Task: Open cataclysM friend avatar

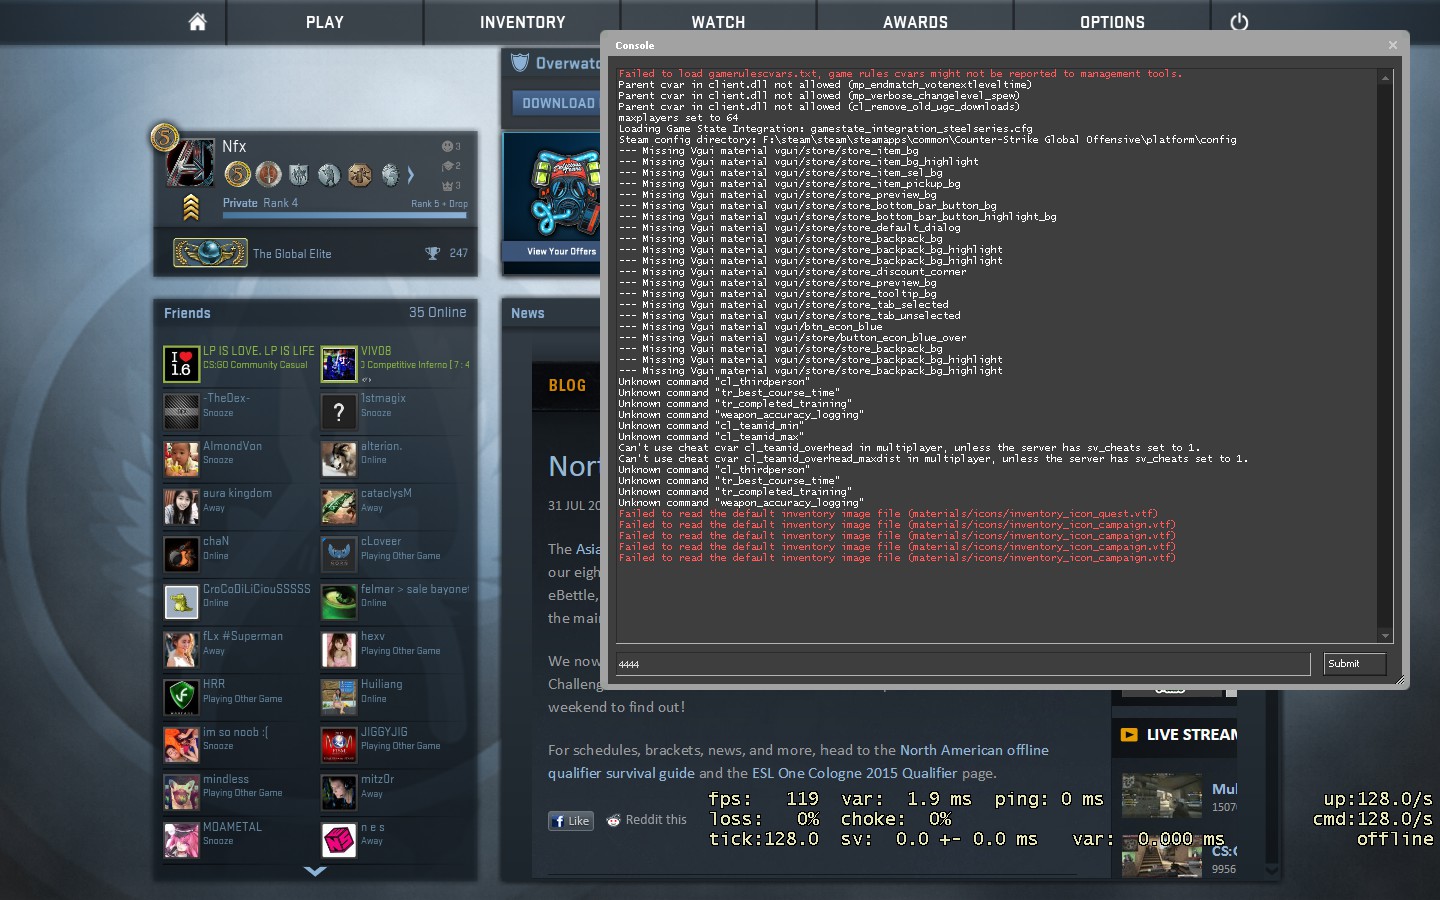Action: pyautogui.click(x=339, y=507)
